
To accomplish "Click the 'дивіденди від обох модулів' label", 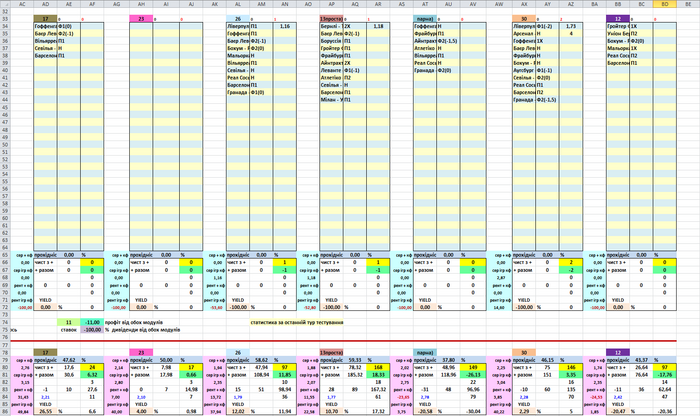I will coord(146,330).
